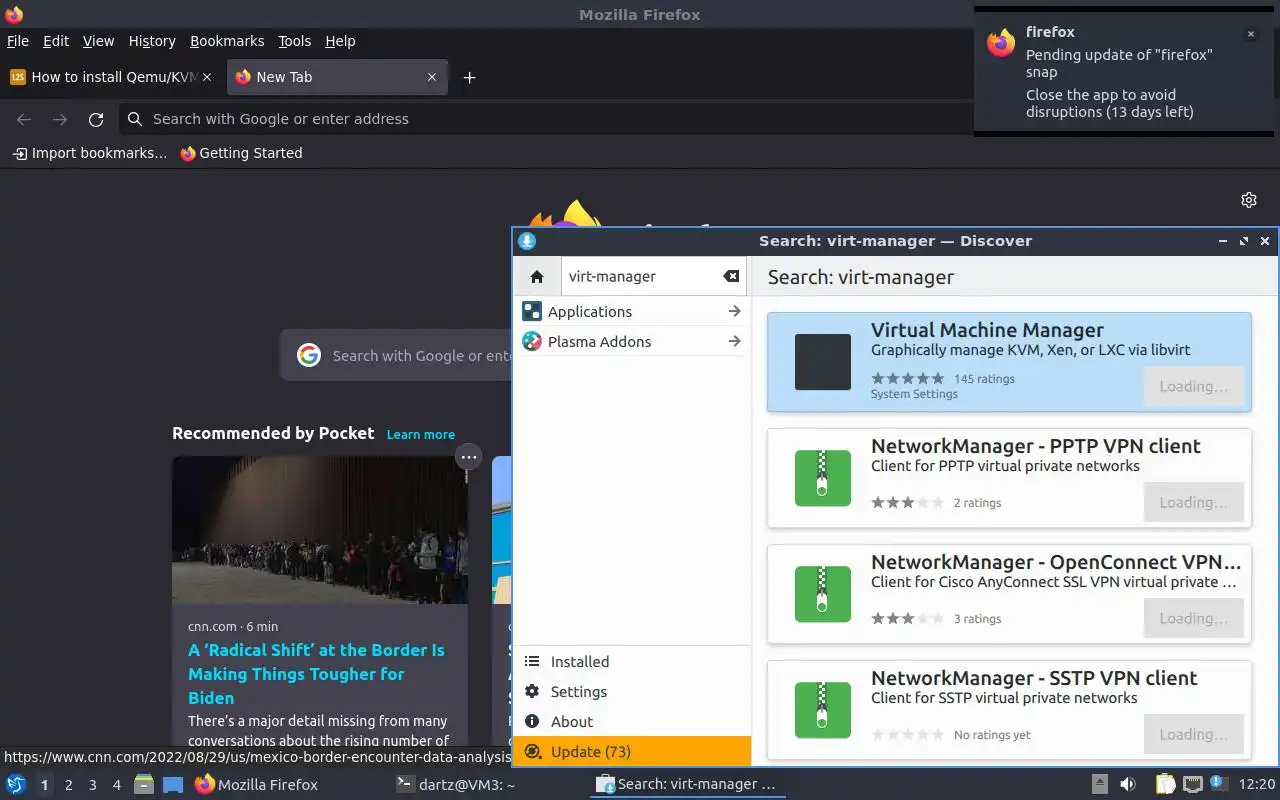Image resolution: width=1280 pixels, height=800 pixels.
Task: Click the Learn more link by Pocket
Action: [x=421, y=435]
